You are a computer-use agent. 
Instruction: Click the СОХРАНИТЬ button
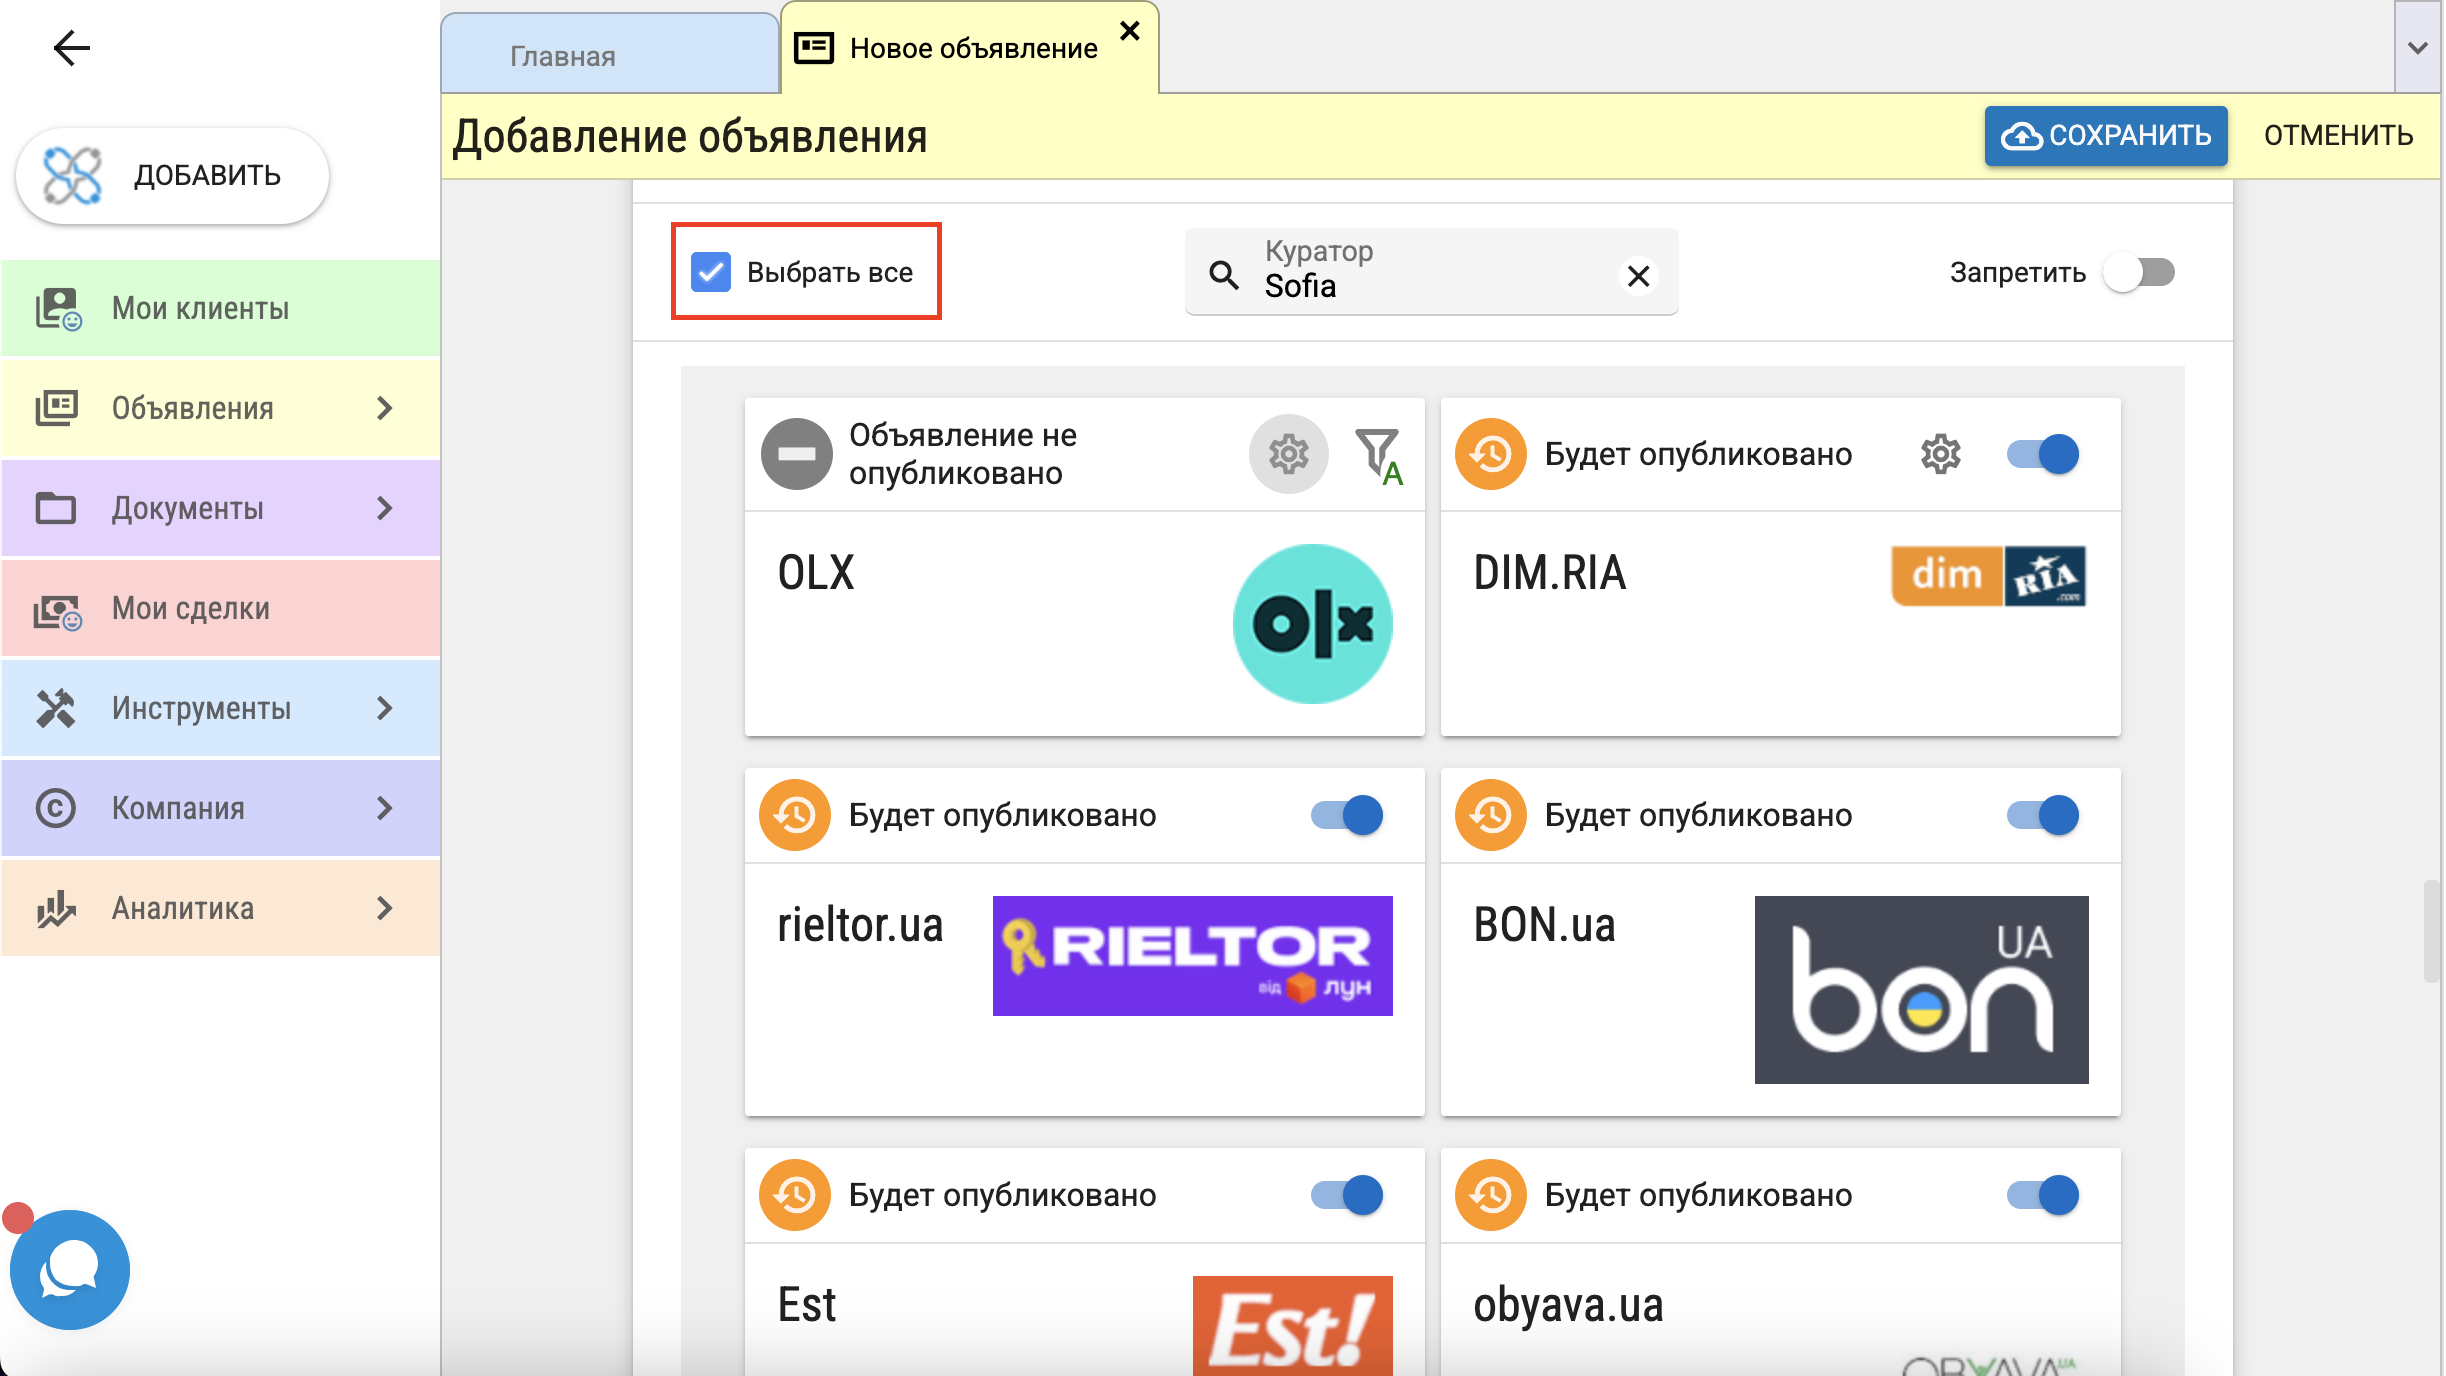click(x=2106, y=135)
